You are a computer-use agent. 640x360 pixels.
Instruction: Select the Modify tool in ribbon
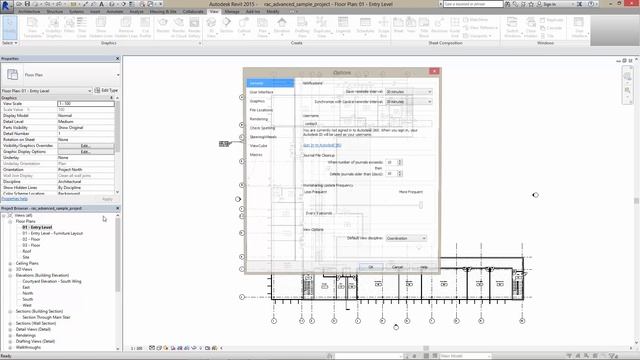point(10,27)
